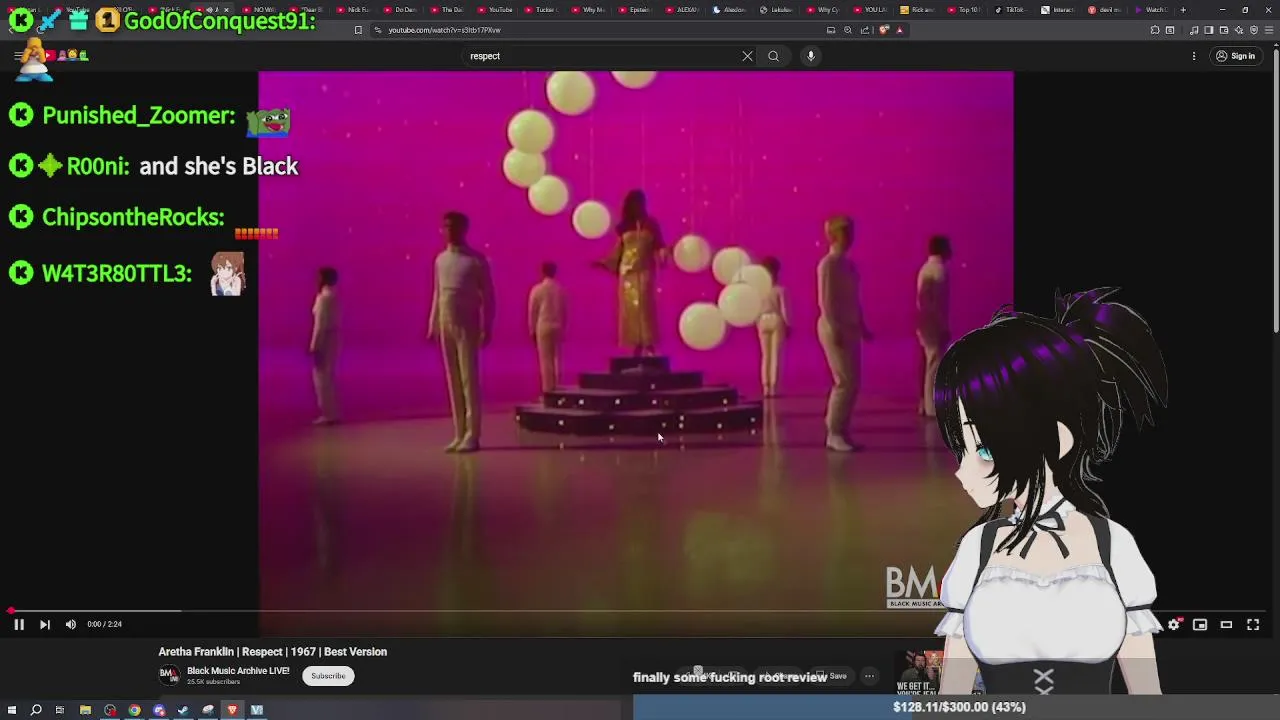Screen dimensions: 1280x720
Task: Click the browser address bar URL
Action: click(x=444, y=30)
